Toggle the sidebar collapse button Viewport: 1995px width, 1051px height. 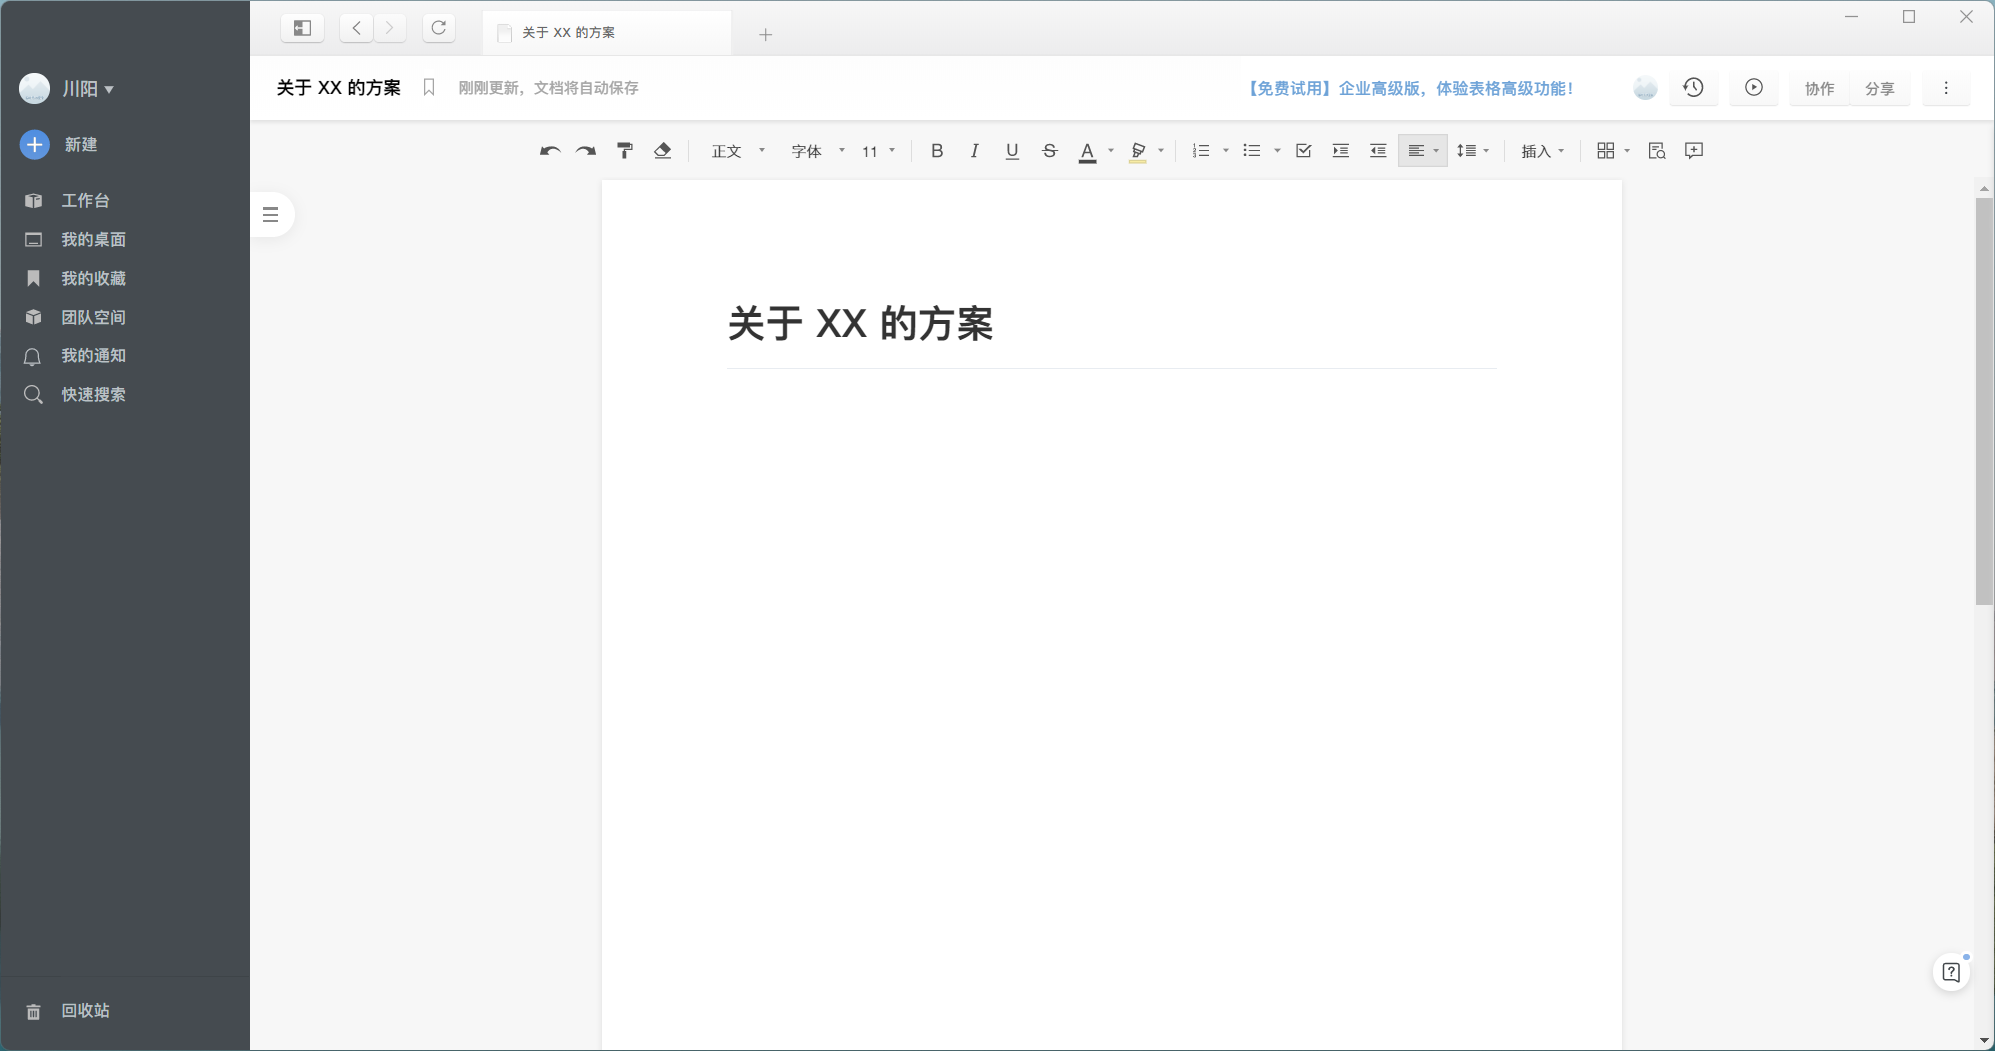302,28
